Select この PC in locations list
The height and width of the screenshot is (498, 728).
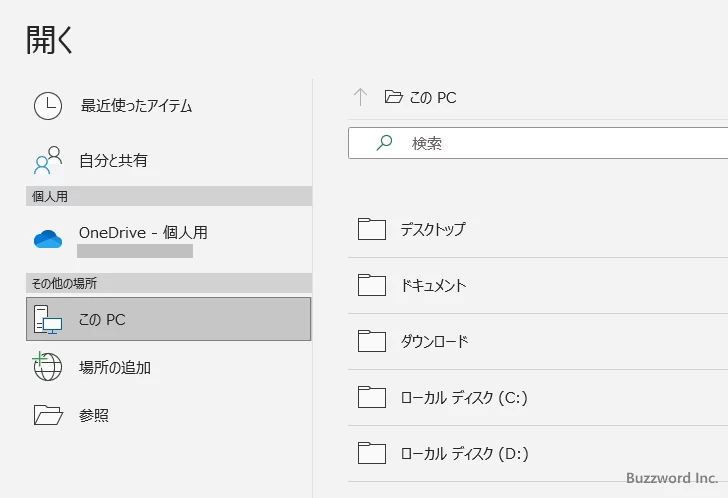point(169,319)
